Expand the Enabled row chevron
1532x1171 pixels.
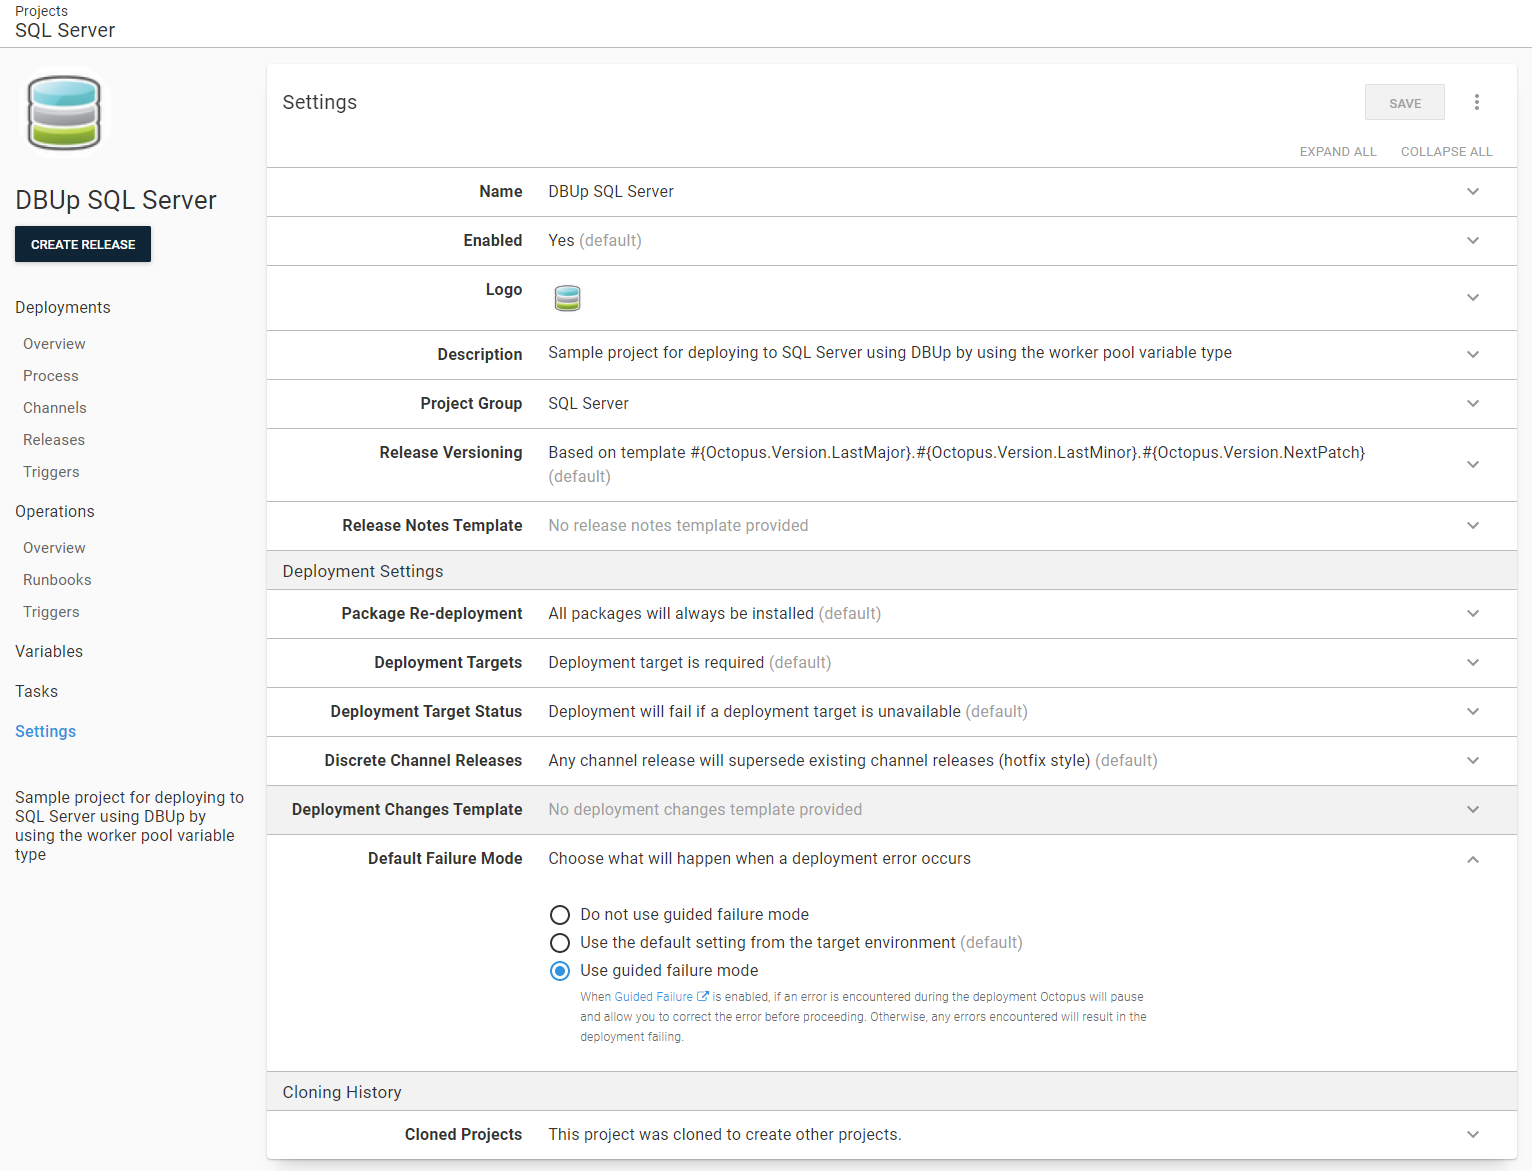[x=1472, y=240]
